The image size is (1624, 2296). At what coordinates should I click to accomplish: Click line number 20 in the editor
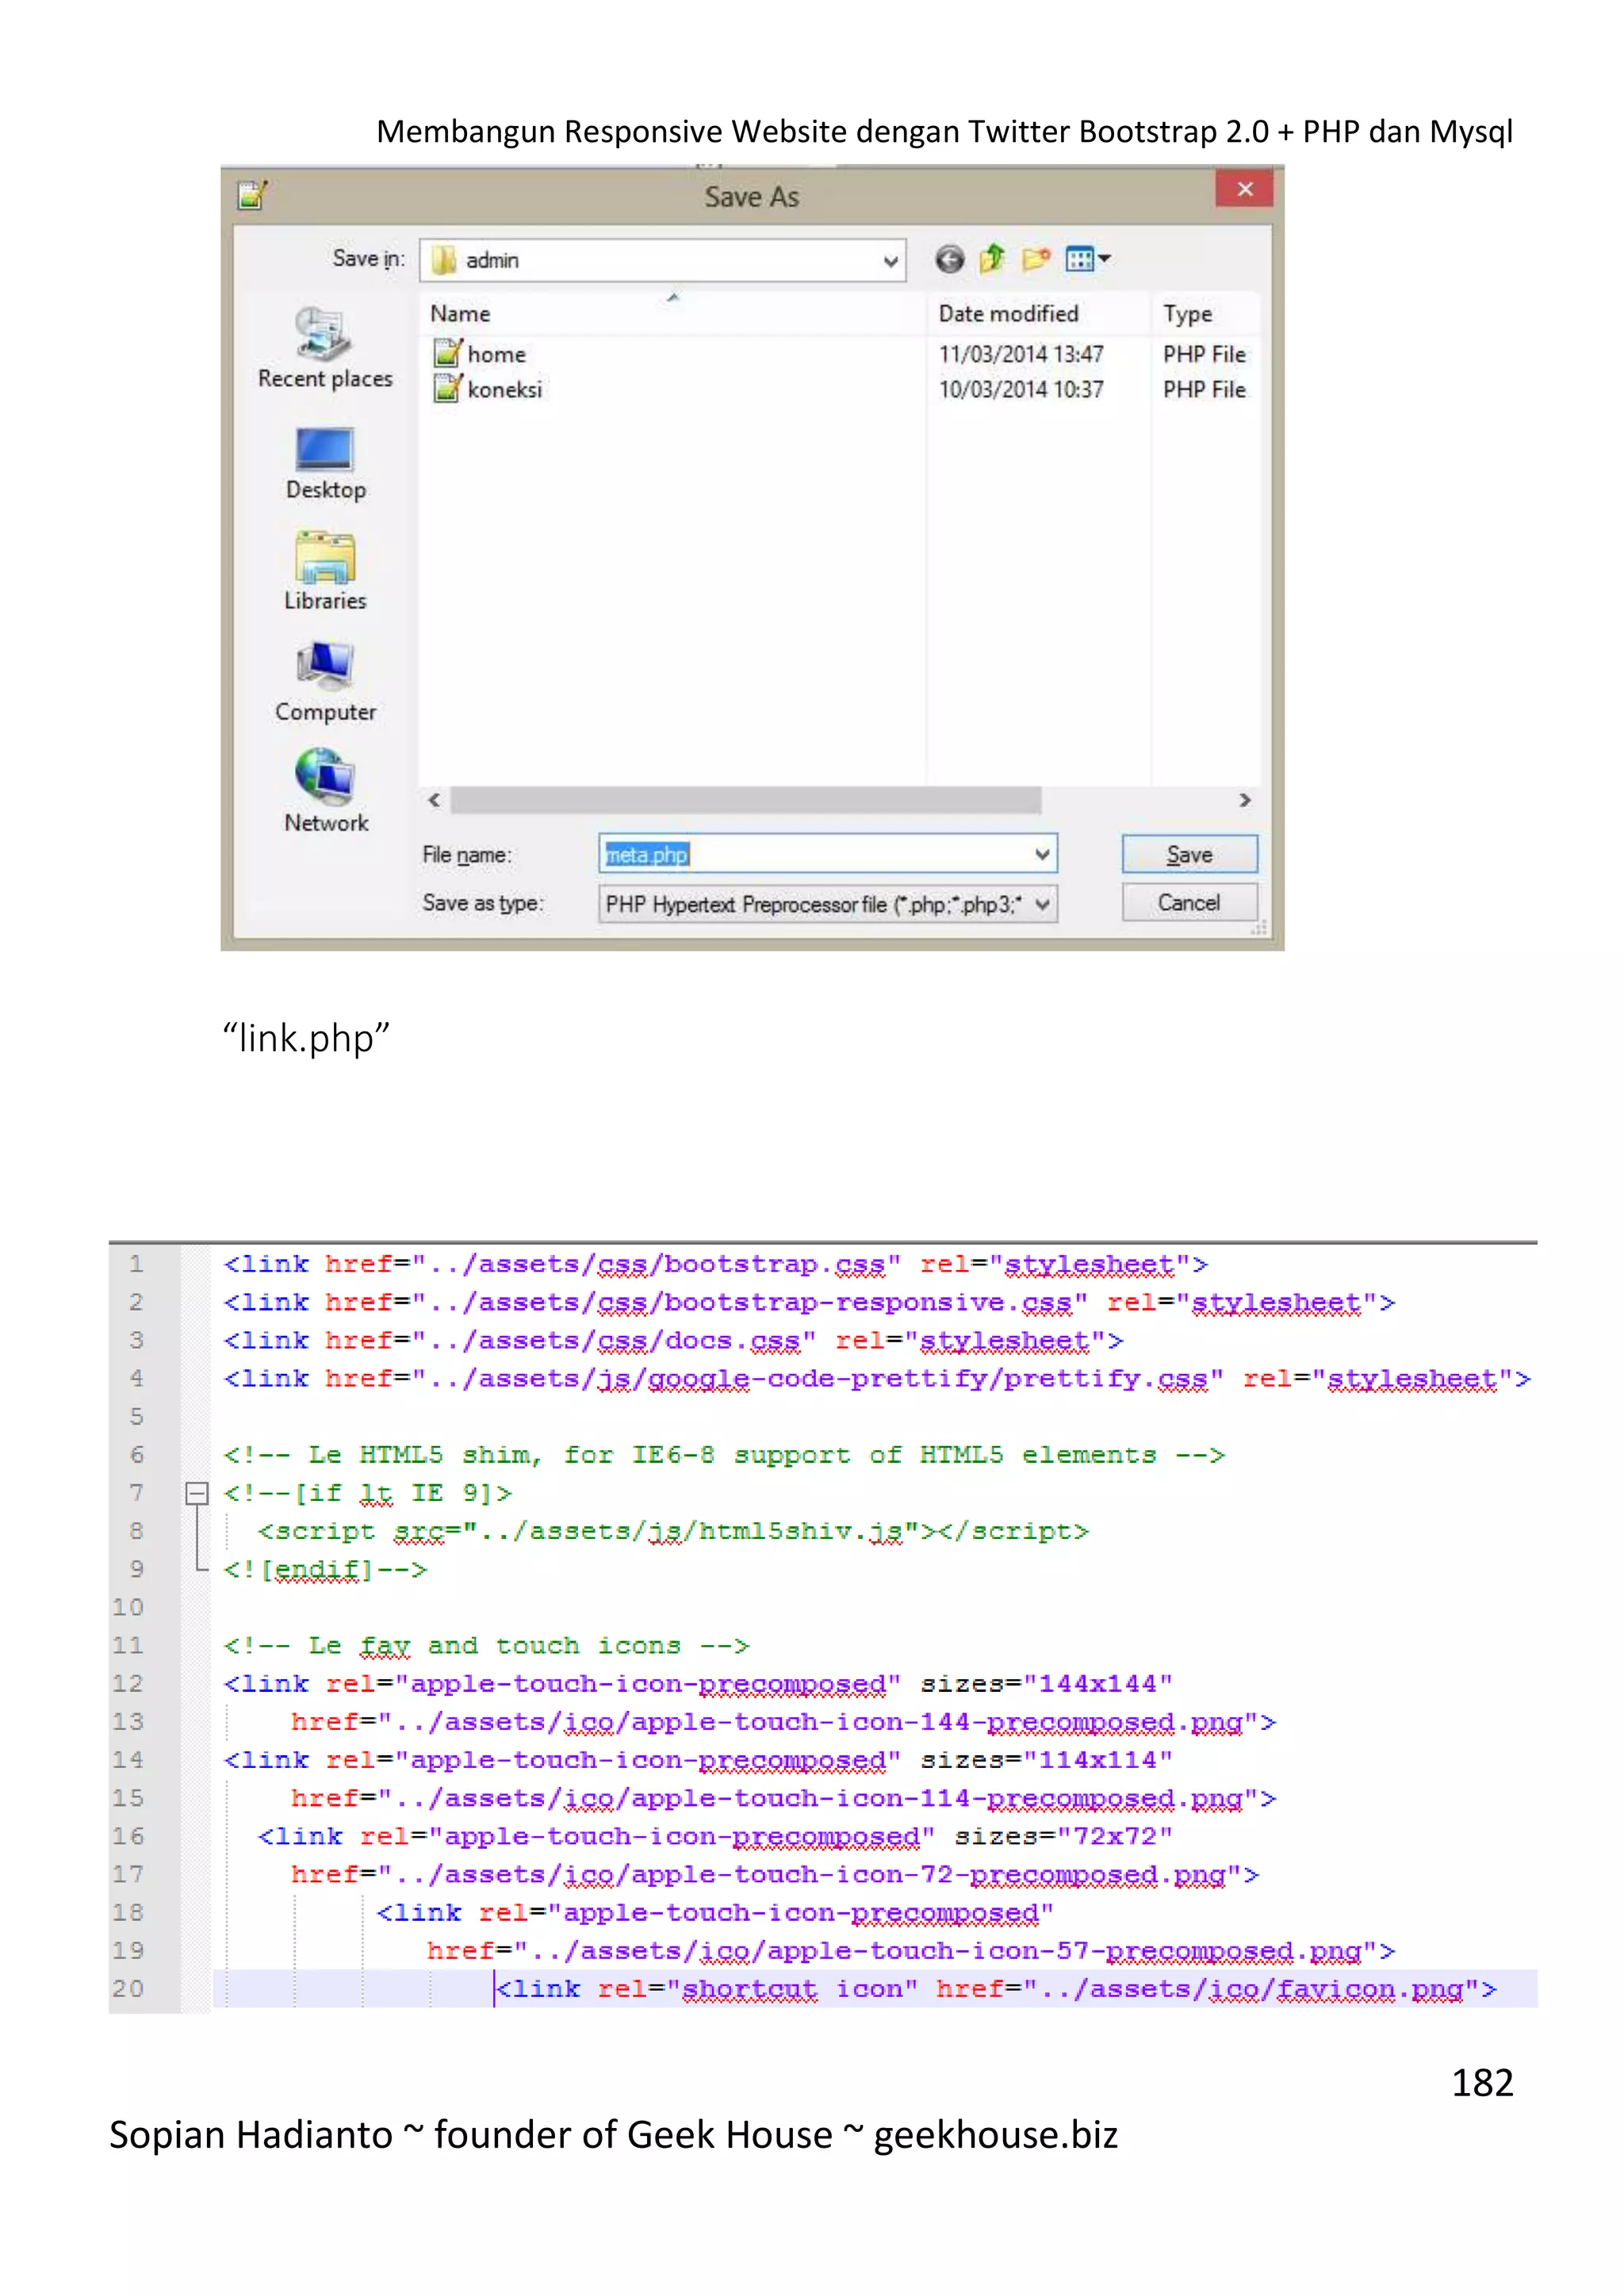click(128, 1988)
